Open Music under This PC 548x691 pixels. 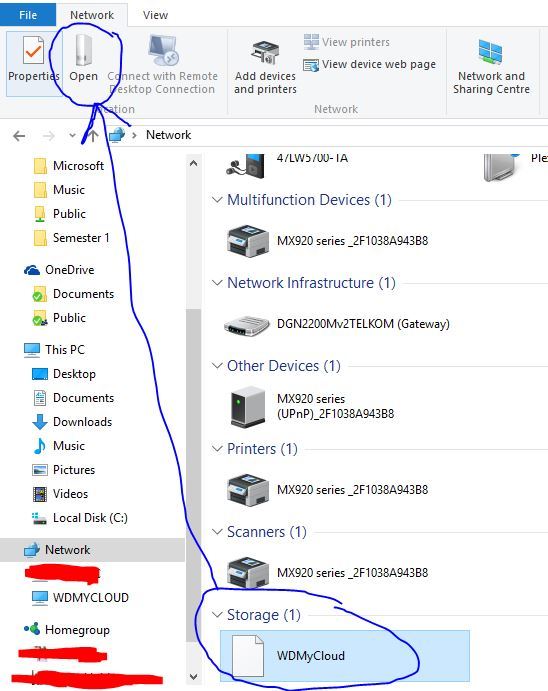point(59,446)
